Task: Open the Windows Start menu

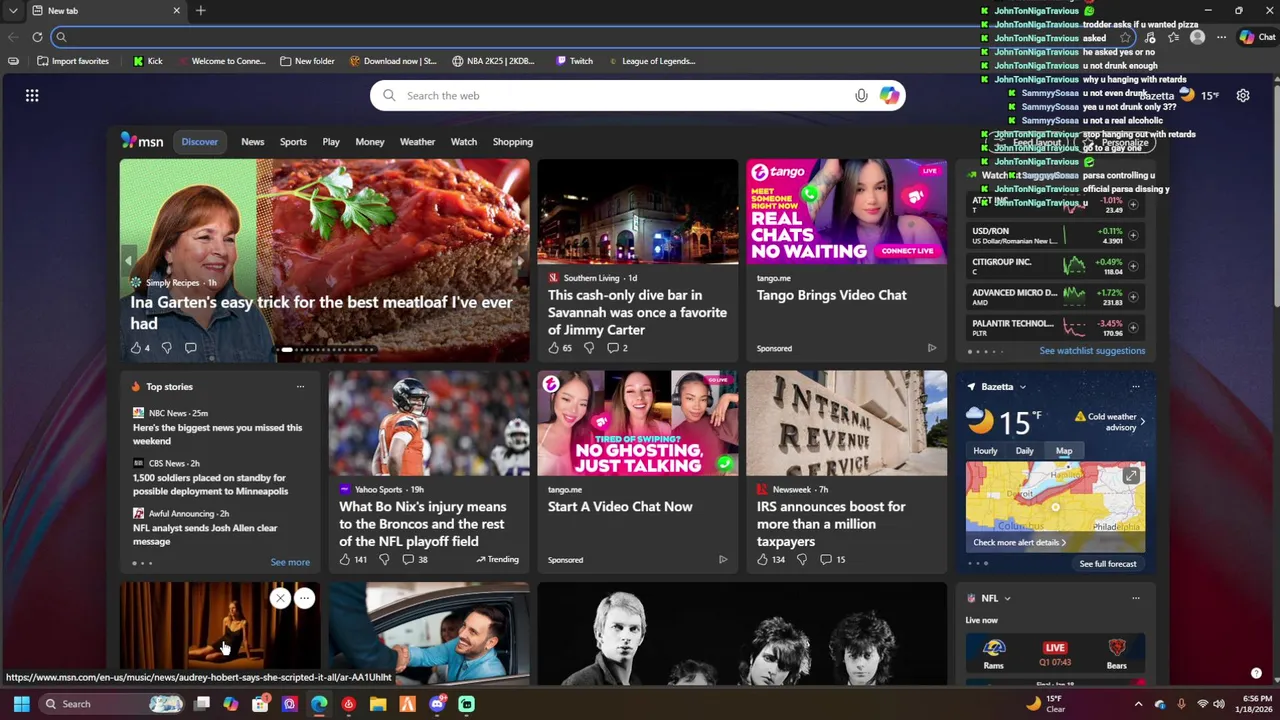Action: pos(21,704)
